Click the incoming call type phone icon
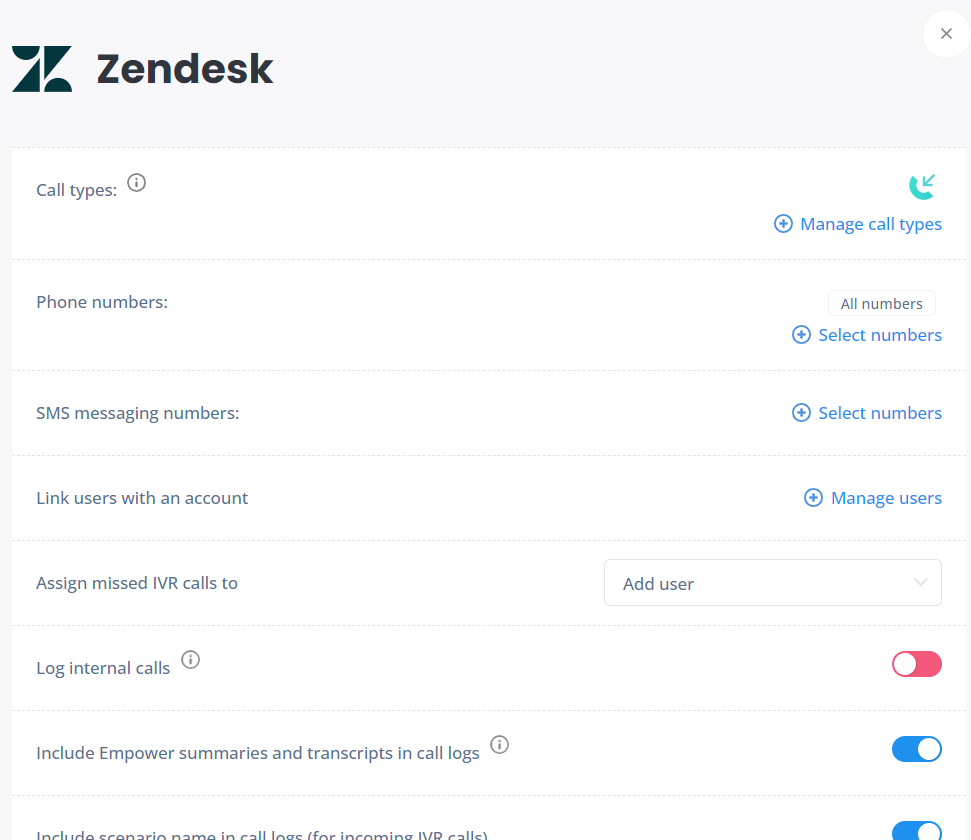Viewport: 971px width, 840px height. [x=922, y=186]
